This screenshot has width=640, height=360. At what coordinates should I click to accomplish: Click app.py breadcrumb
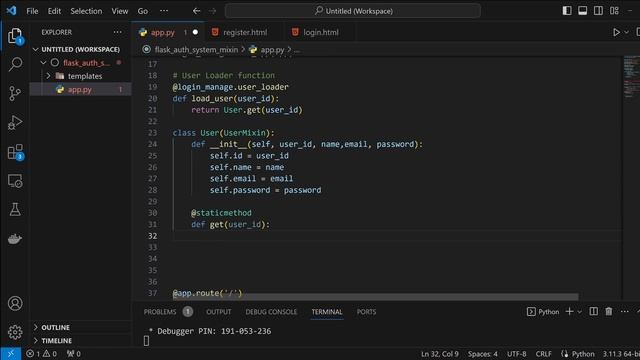coord(272,50)
